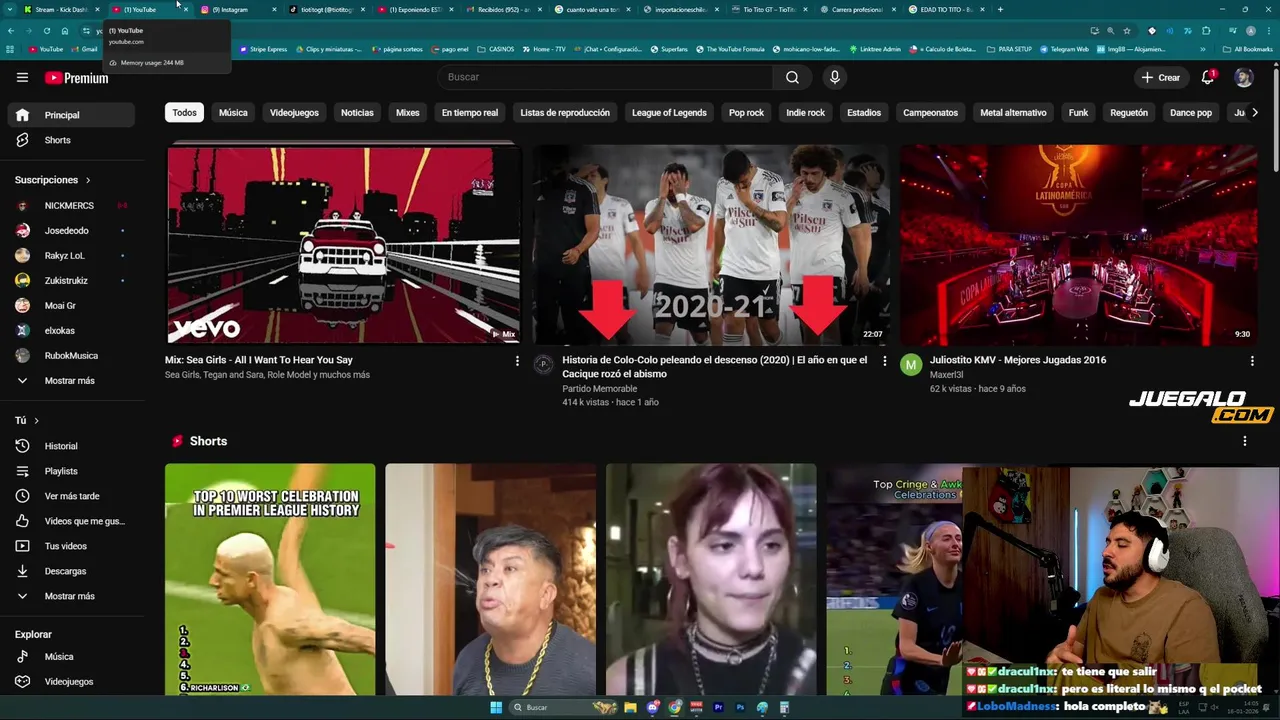Screen dimensions: 1280x720
Task: Open the Richarlison worst celebration Short
Action: pos(270,579)
